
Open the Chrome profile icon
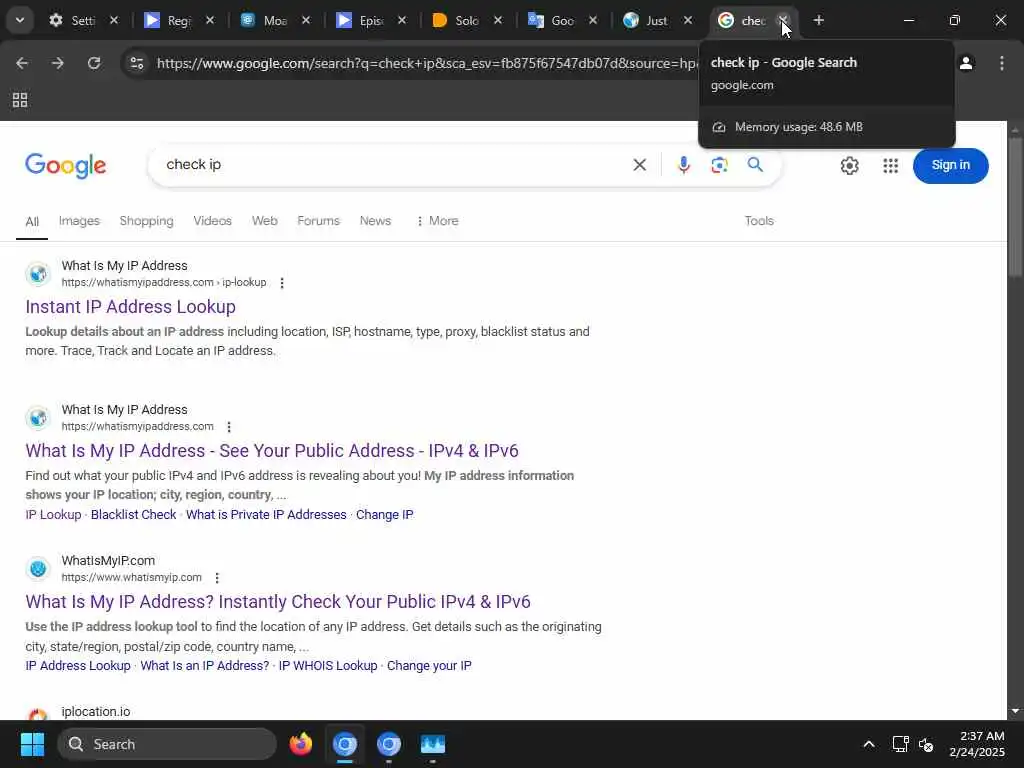pyautogui.click(x=966, y=63)
